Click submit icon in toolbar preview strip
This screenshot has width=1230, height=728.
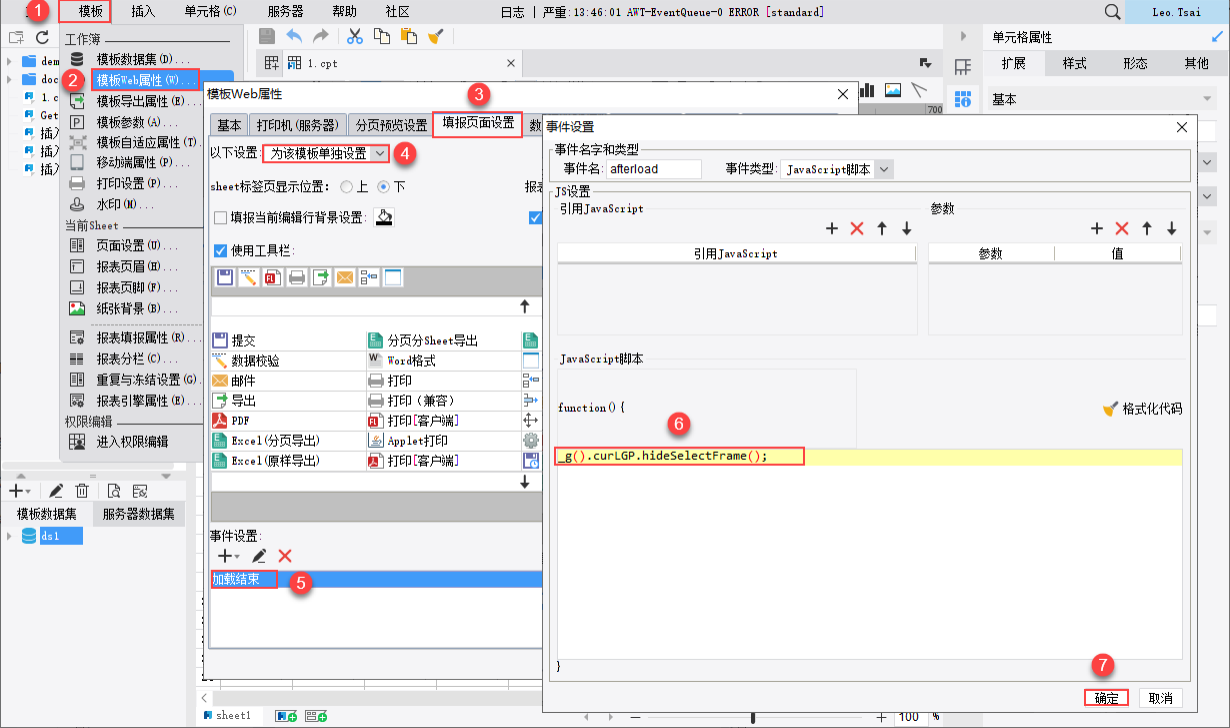coord(225,277)
